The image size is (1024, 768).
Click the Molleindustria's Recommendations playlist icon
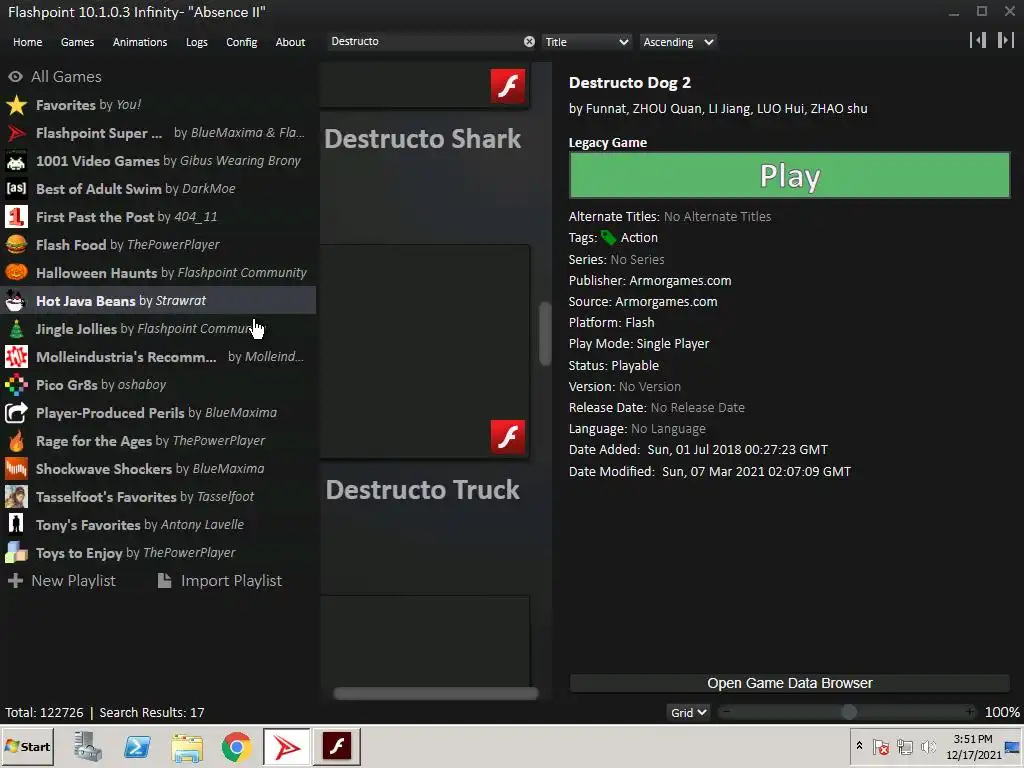16,357
